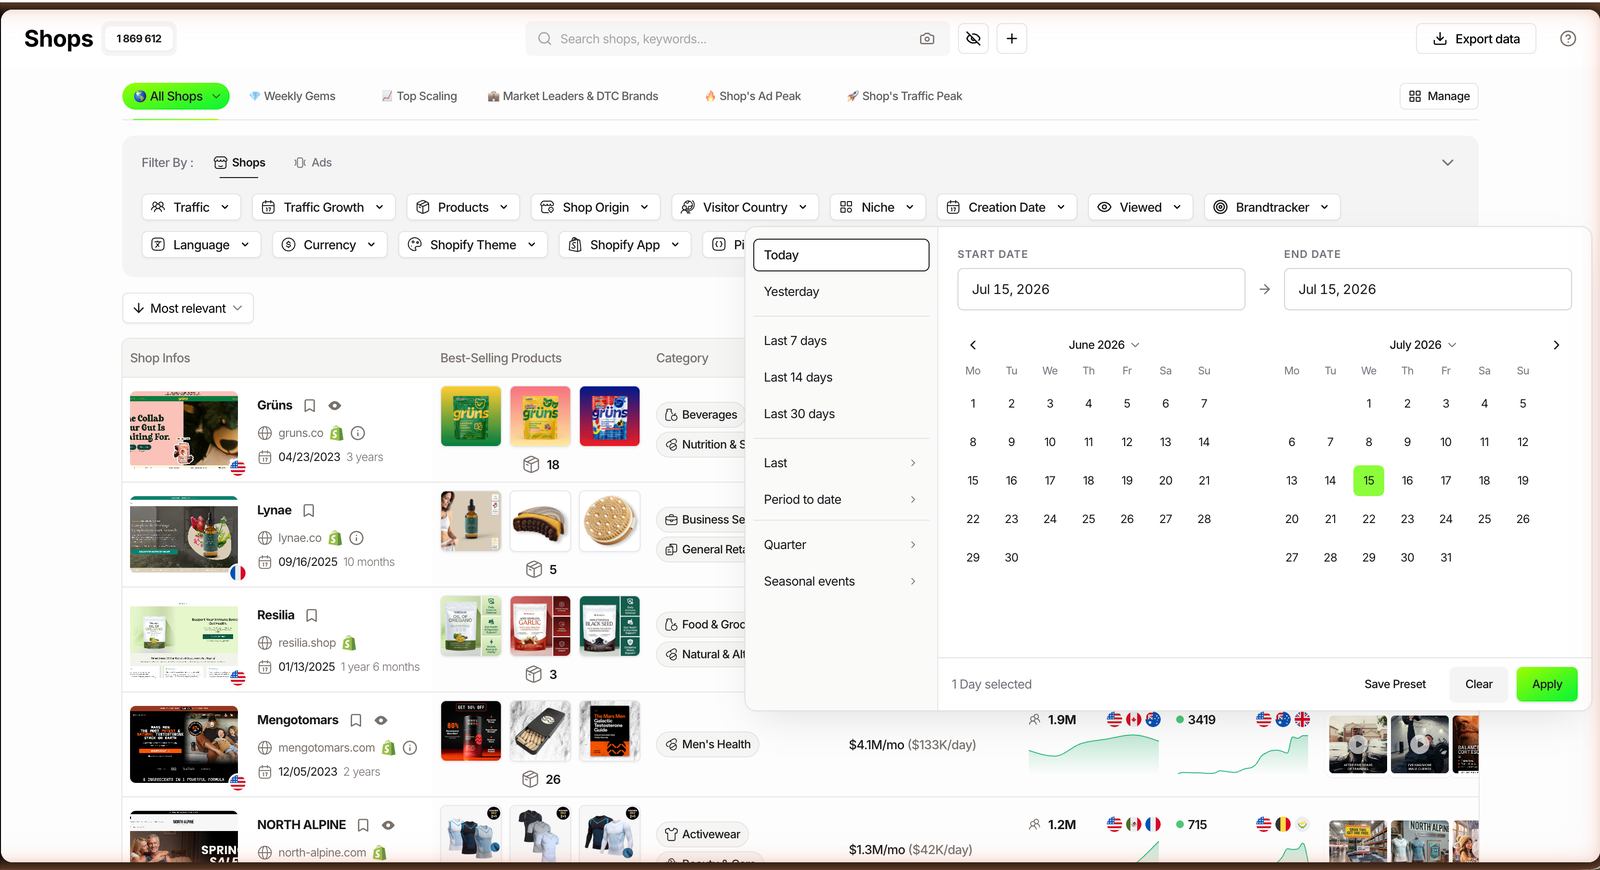Switch to the Top Scaling tab
Image resolution: width=1600 pixels, height=870 pixels.
coord(419,96)
